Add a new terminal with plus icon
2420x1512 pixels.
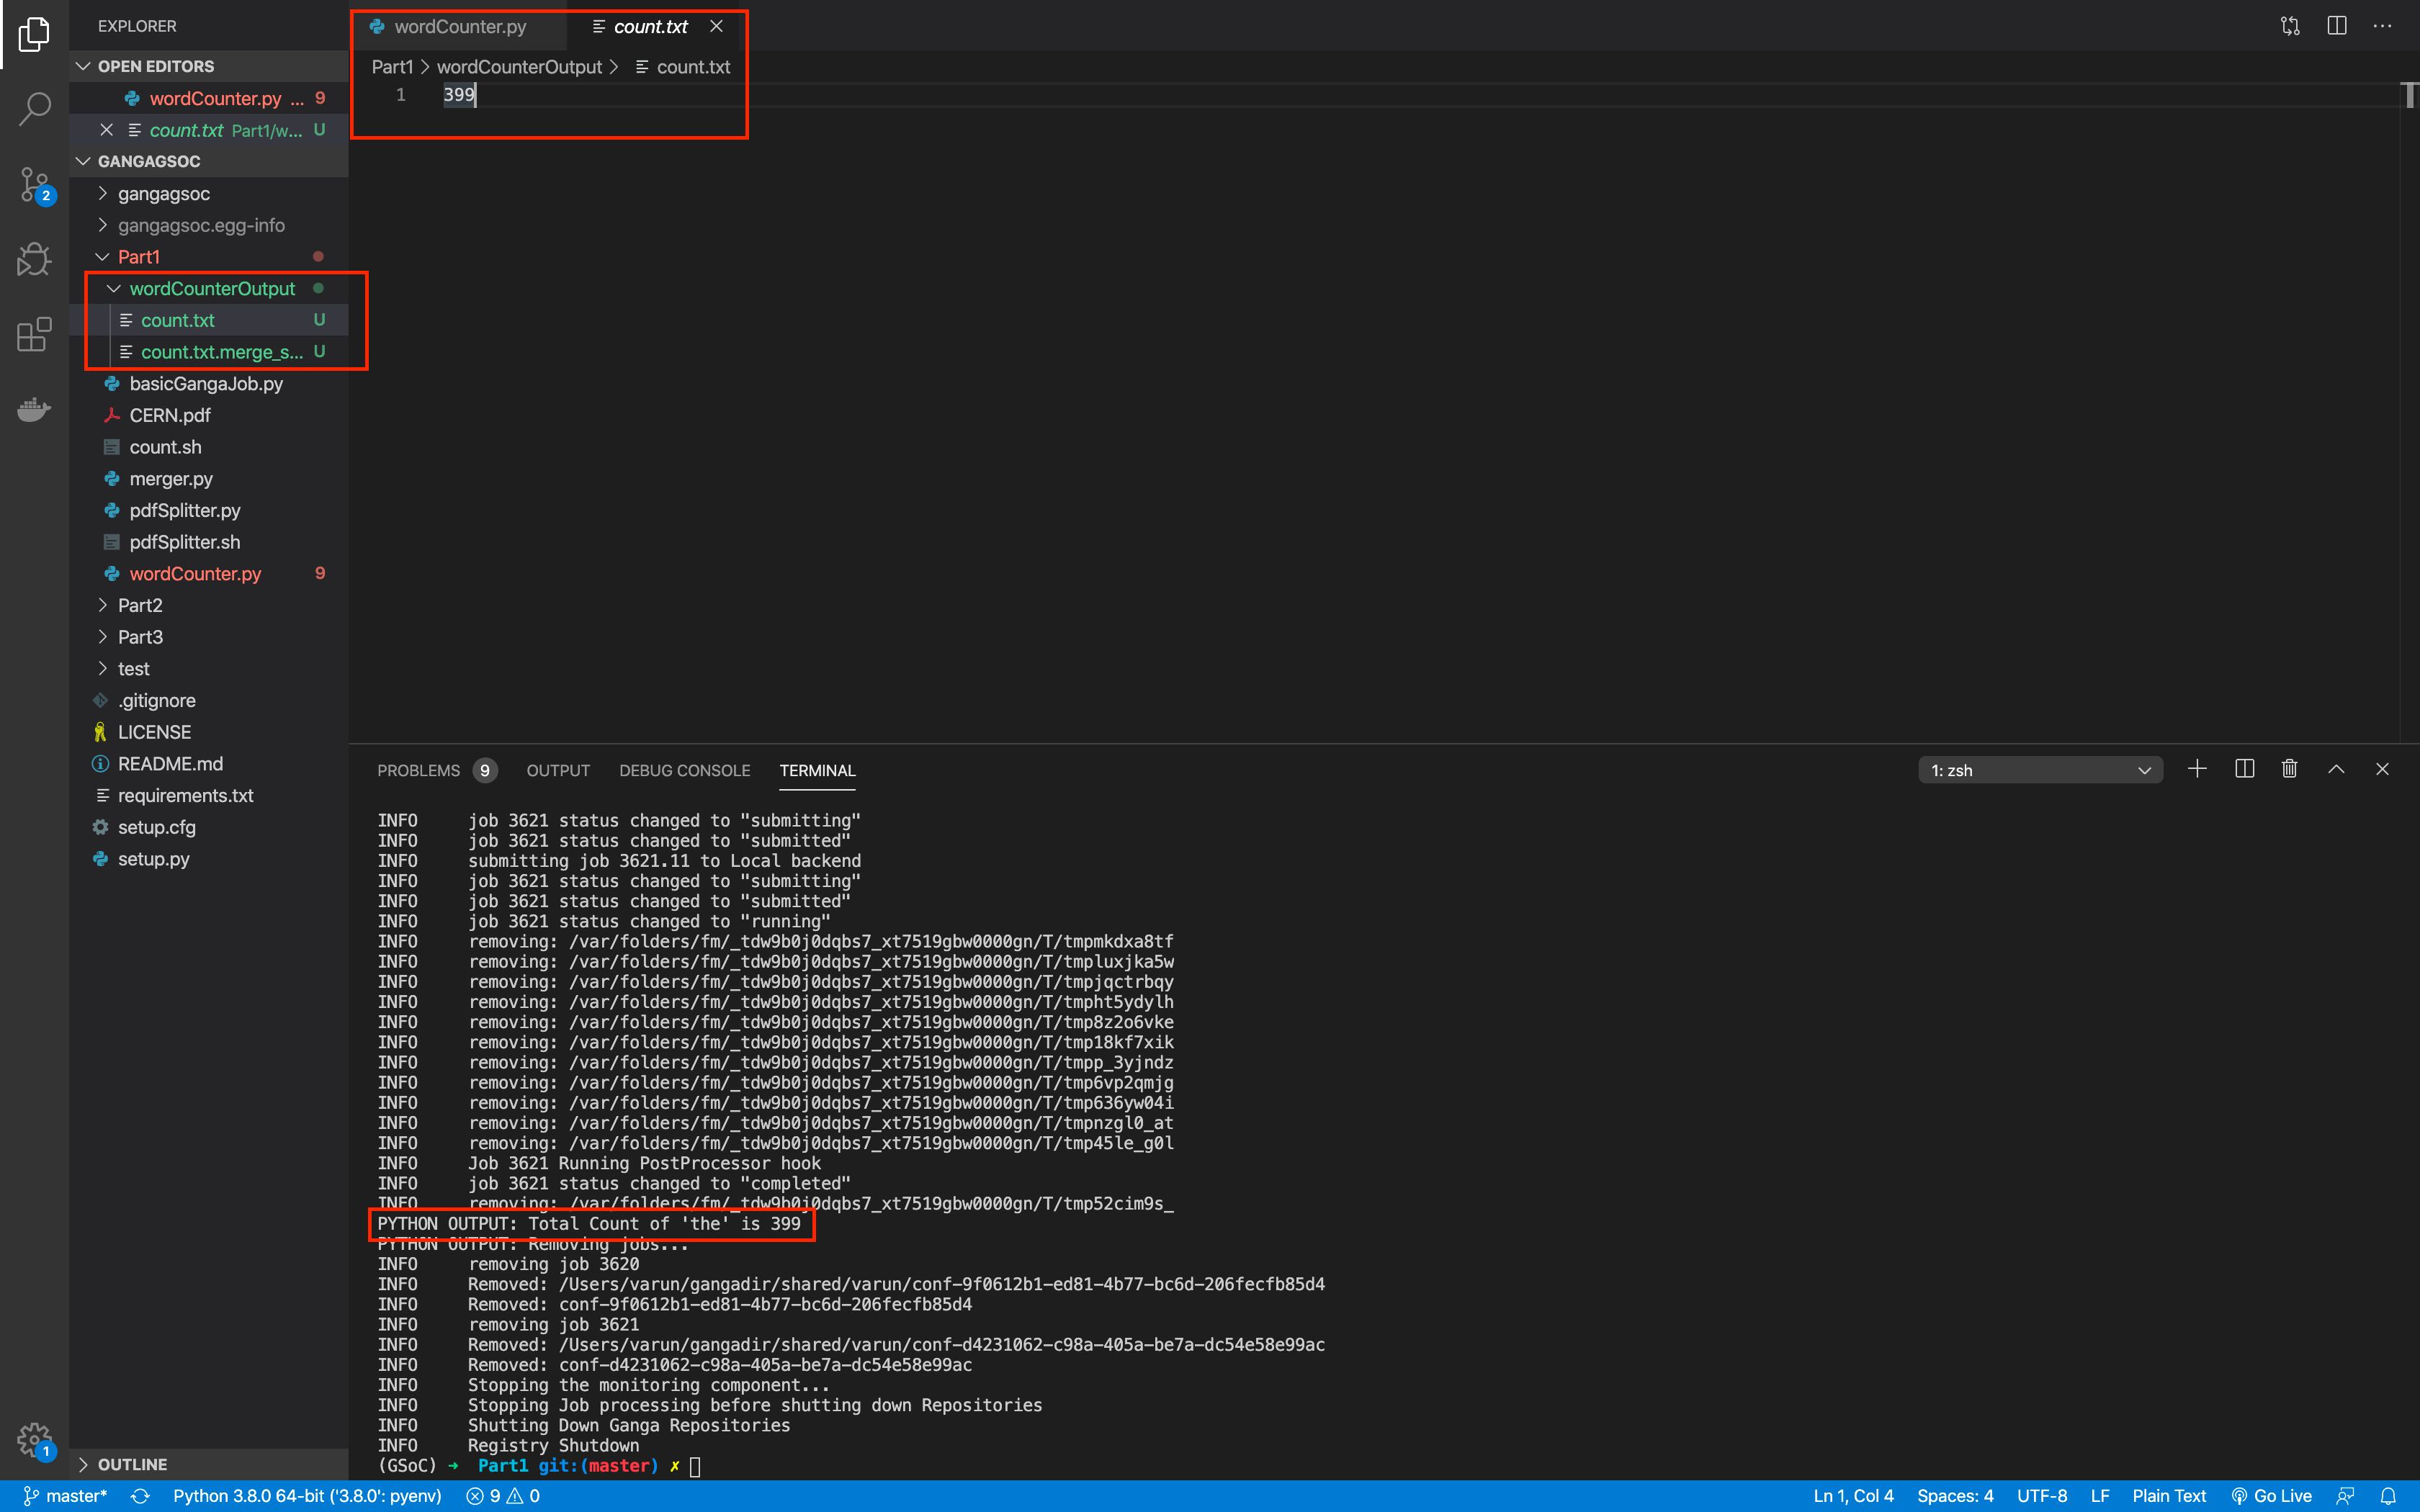pyautogui.click(x=2197, y=769)
